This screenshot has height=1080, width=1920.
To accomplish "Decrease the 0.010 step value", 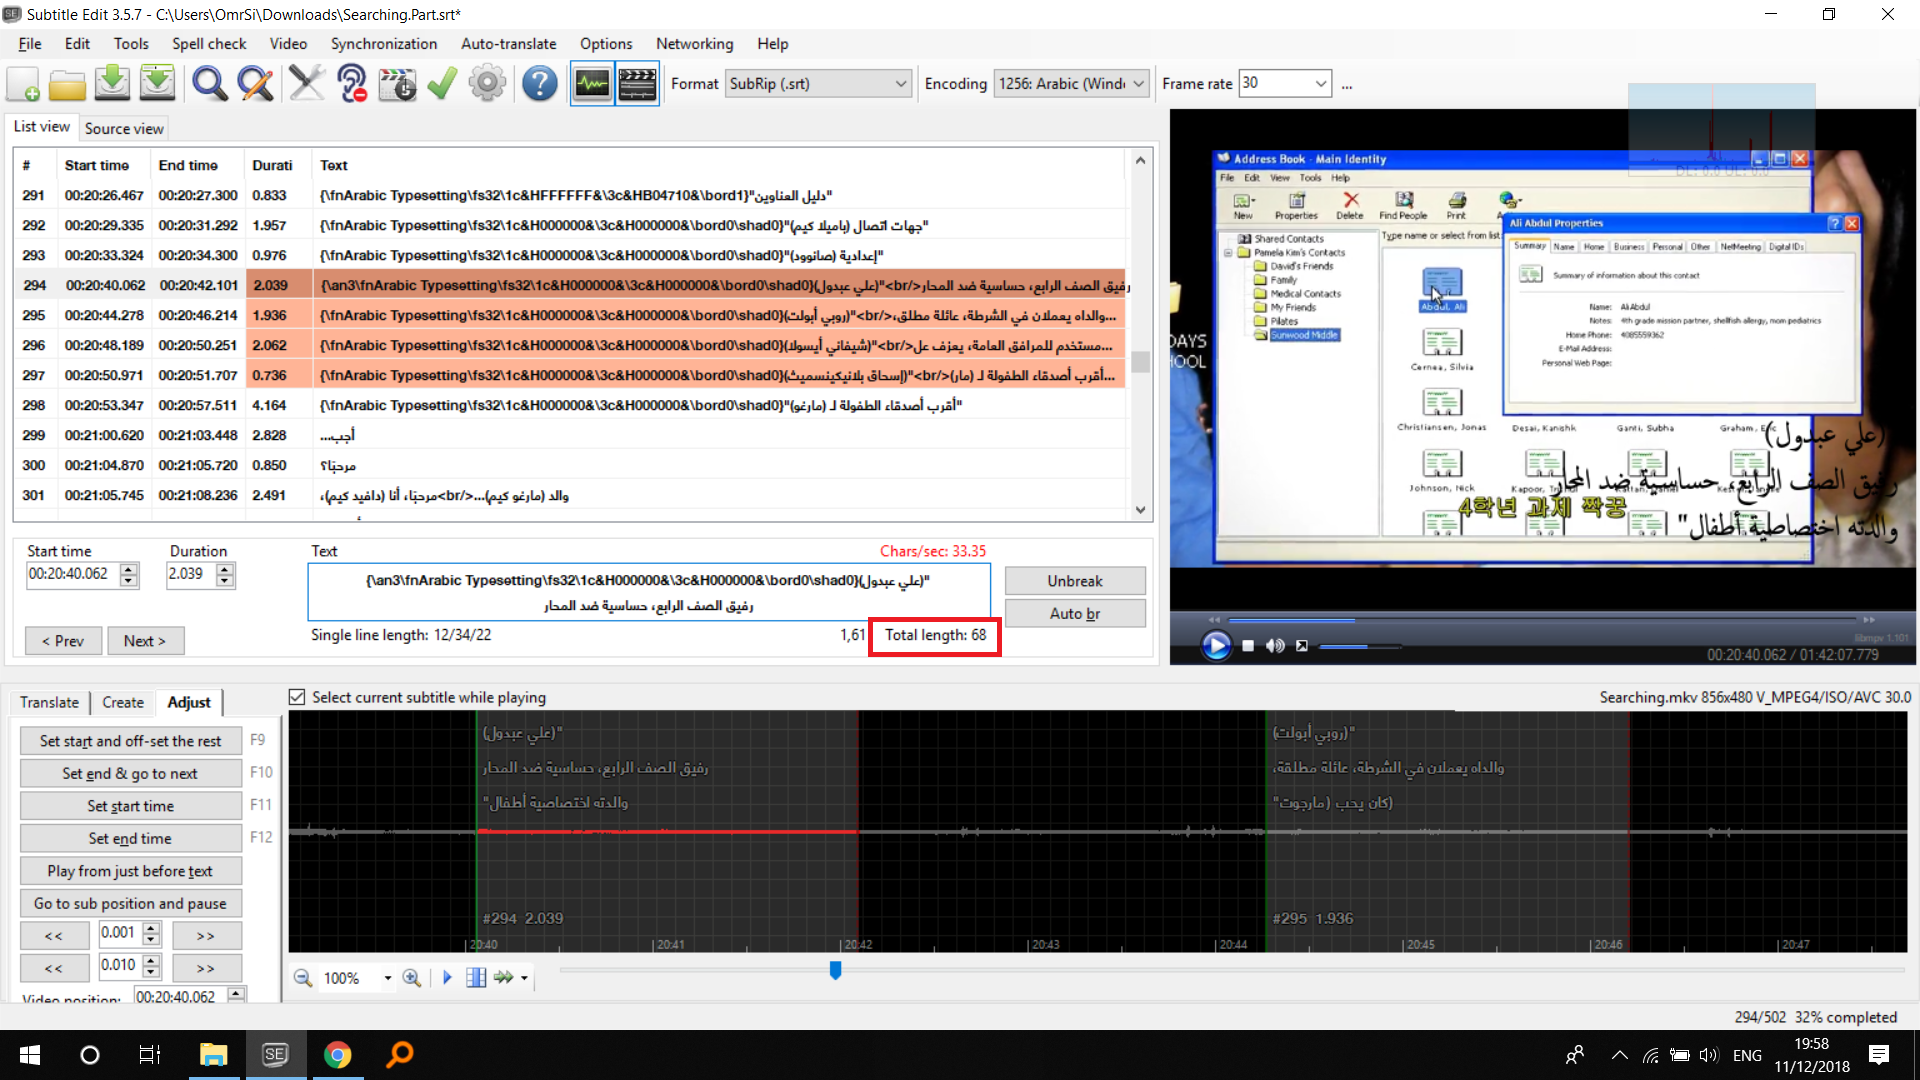I will coord(151,972).
